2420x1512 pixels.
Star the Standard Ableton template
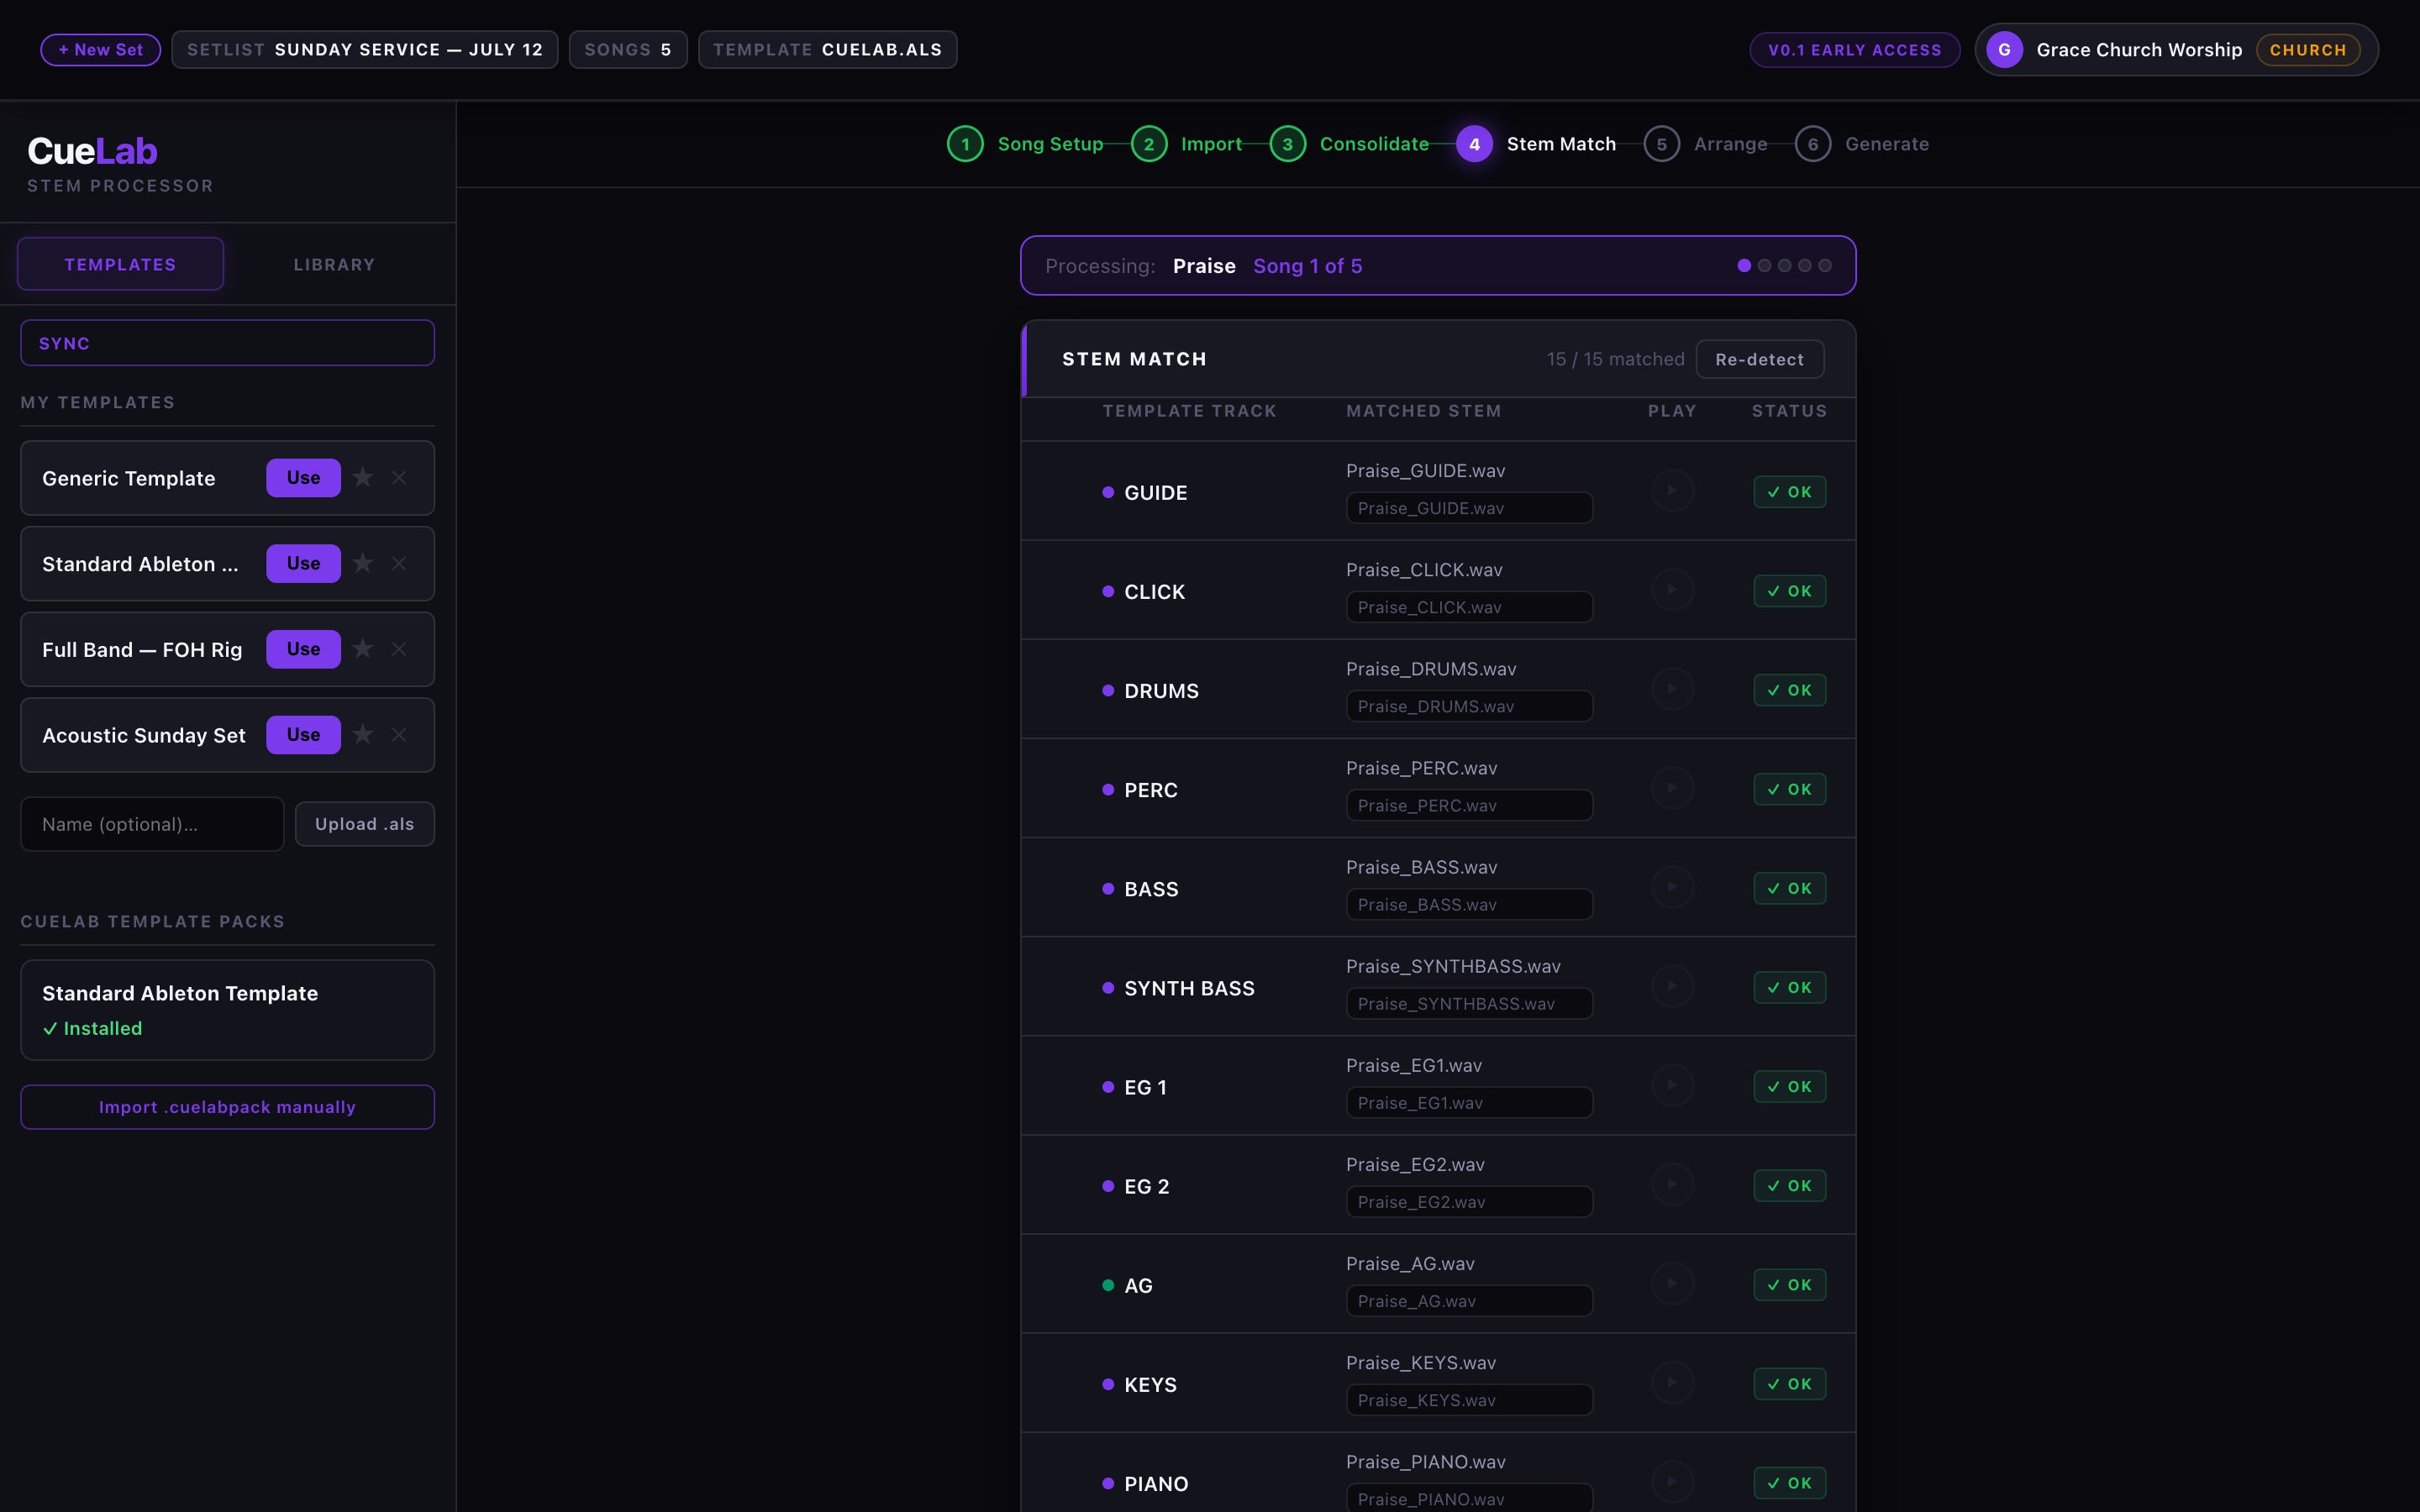(x=363, y=563)
